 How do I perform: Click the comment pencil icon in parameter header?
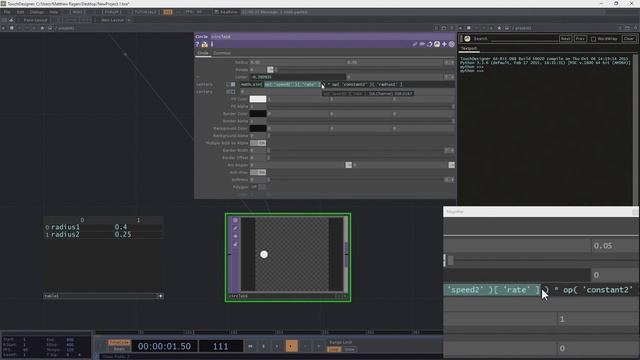pos(415,44)
